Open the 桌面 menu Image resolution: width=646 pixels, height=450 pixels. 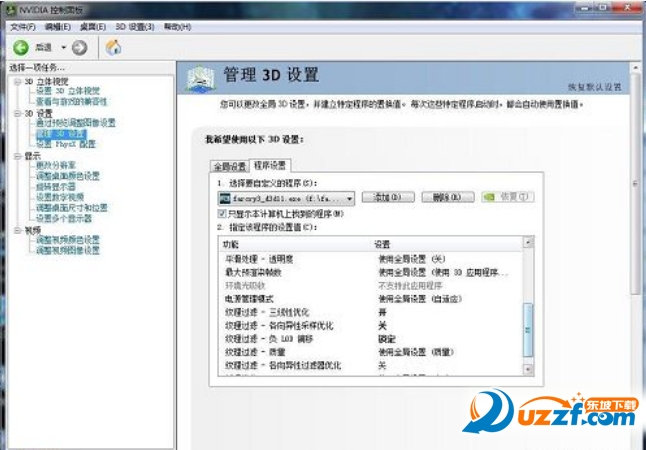(x=93, y=27)
